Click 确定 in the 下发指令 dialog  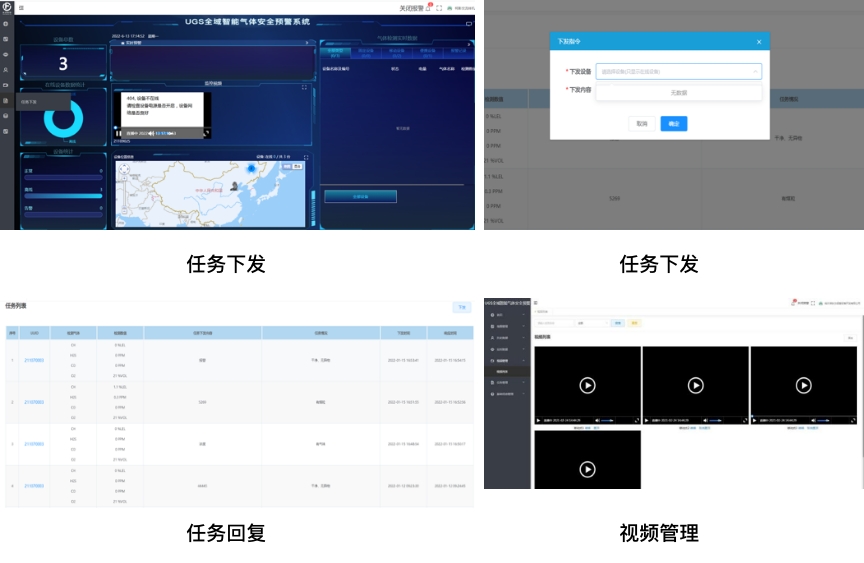pyautogui.click(x=673, y=123)
